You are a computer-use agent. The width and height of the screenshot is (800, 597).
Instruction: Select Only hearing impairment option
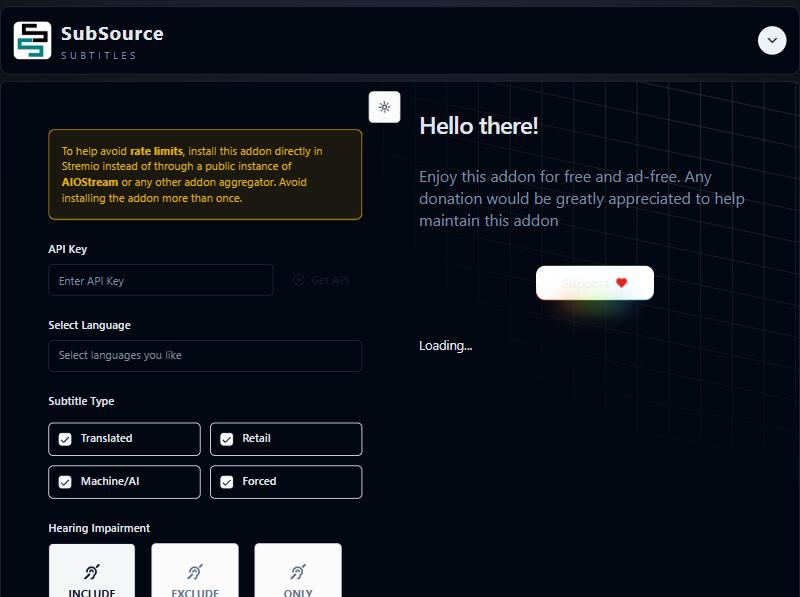(298, 570)
